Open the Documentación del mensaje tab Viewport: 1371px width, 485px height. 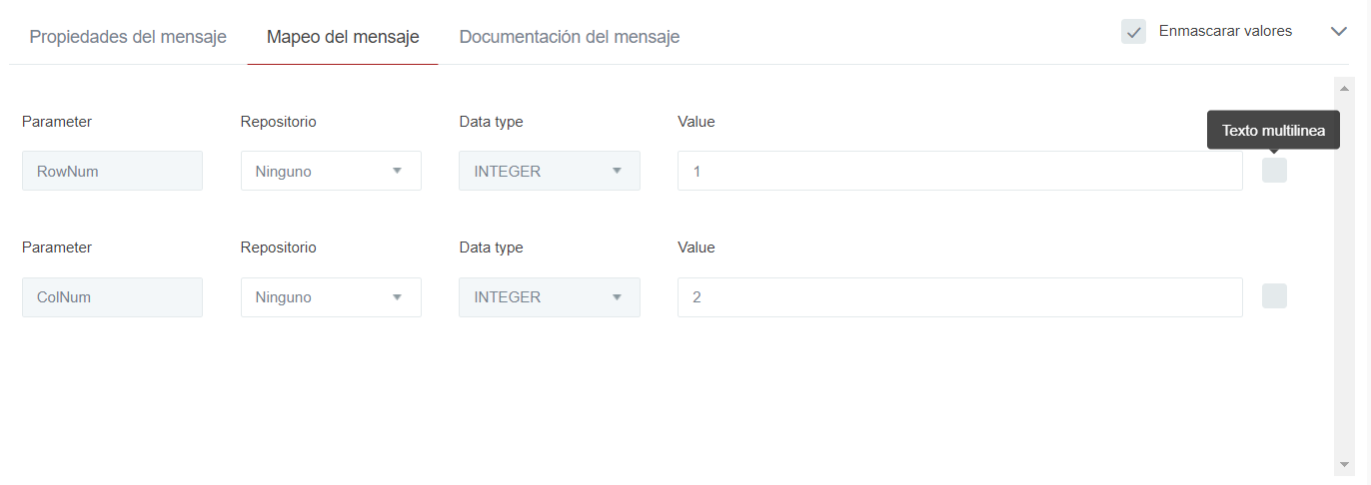tap(569, 37)
